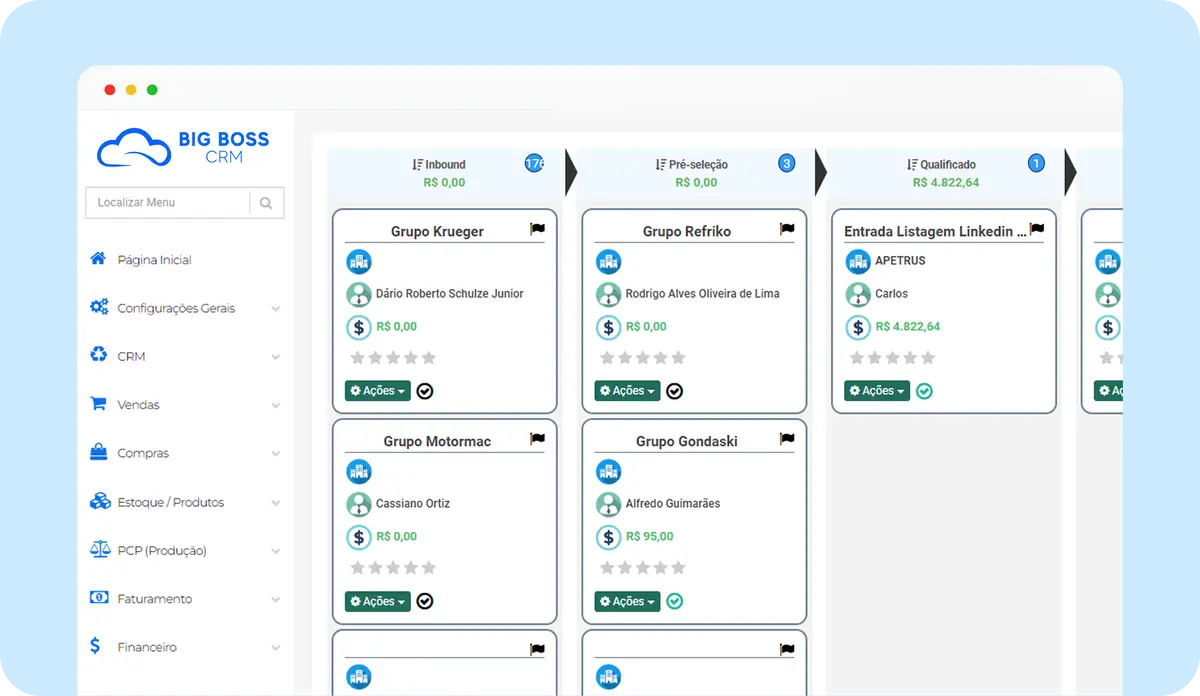Image resolution: width=1200 pixels, height=696 pixels.
Task: Click the Página Inicial home icon
Action: click(x=100, y=258)
